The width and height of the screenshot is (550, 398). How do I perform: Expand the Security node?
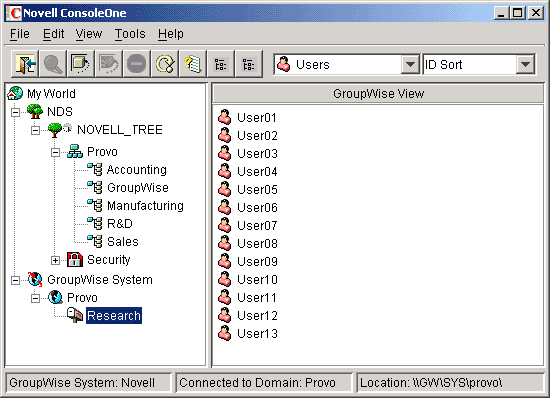pos(55,260)
